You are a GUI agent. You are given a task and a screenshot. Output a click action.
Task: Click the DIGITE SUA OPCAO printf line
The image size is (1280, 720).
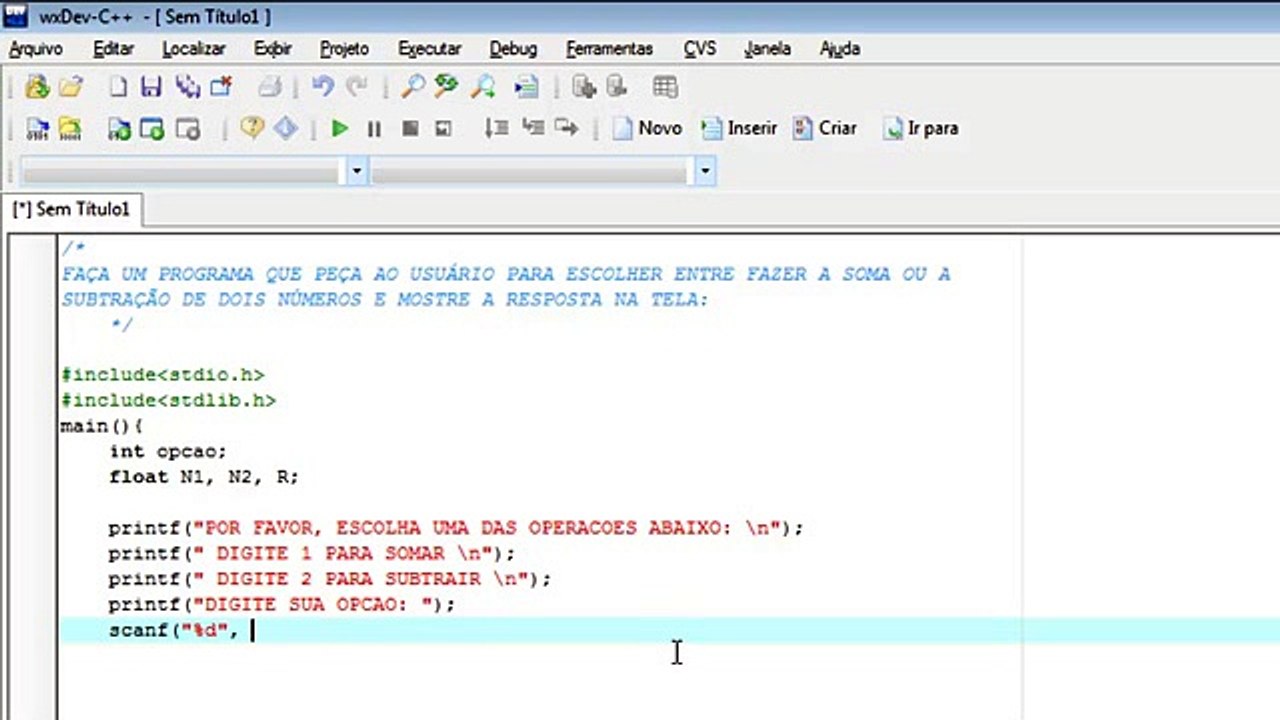coord(282,605)
